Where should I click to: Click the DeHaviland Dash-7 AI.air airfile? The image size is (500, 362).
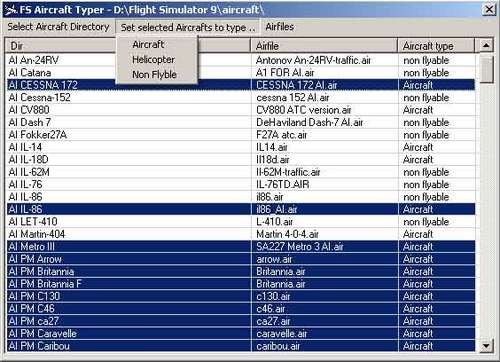point(310,122)
